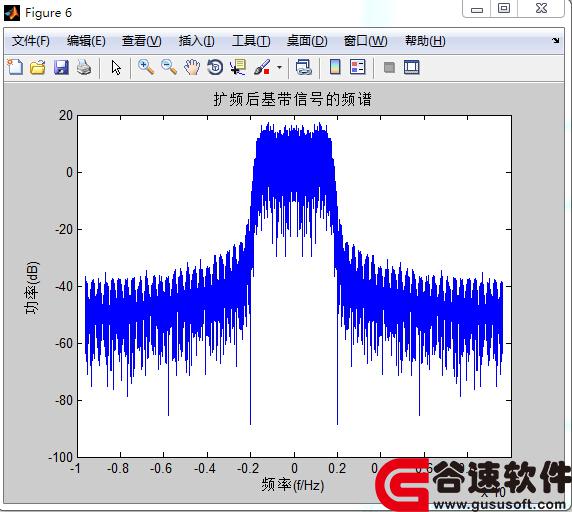Click the MATLAB logo in the title bar
The height and width of the screenshot is (512, 572).
pyautogui.click(x=12, y=13)
